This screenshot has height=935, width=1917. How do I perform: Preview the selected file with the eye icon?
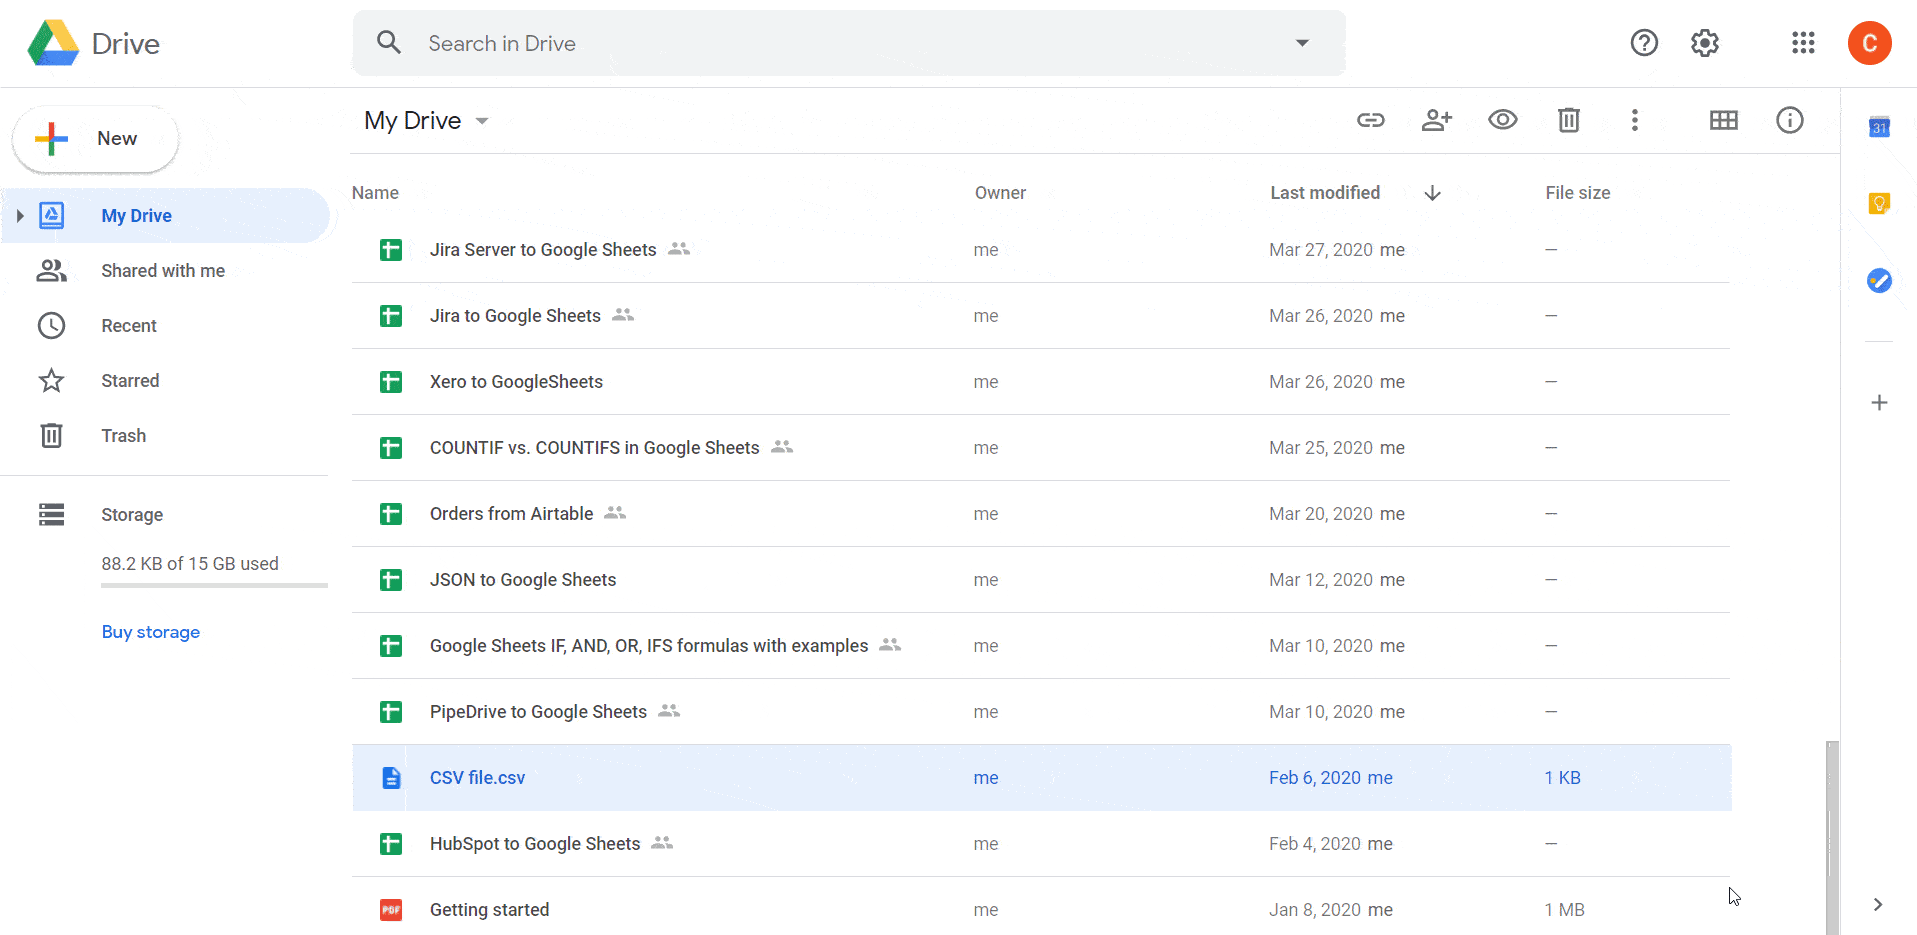(1502, 120)
